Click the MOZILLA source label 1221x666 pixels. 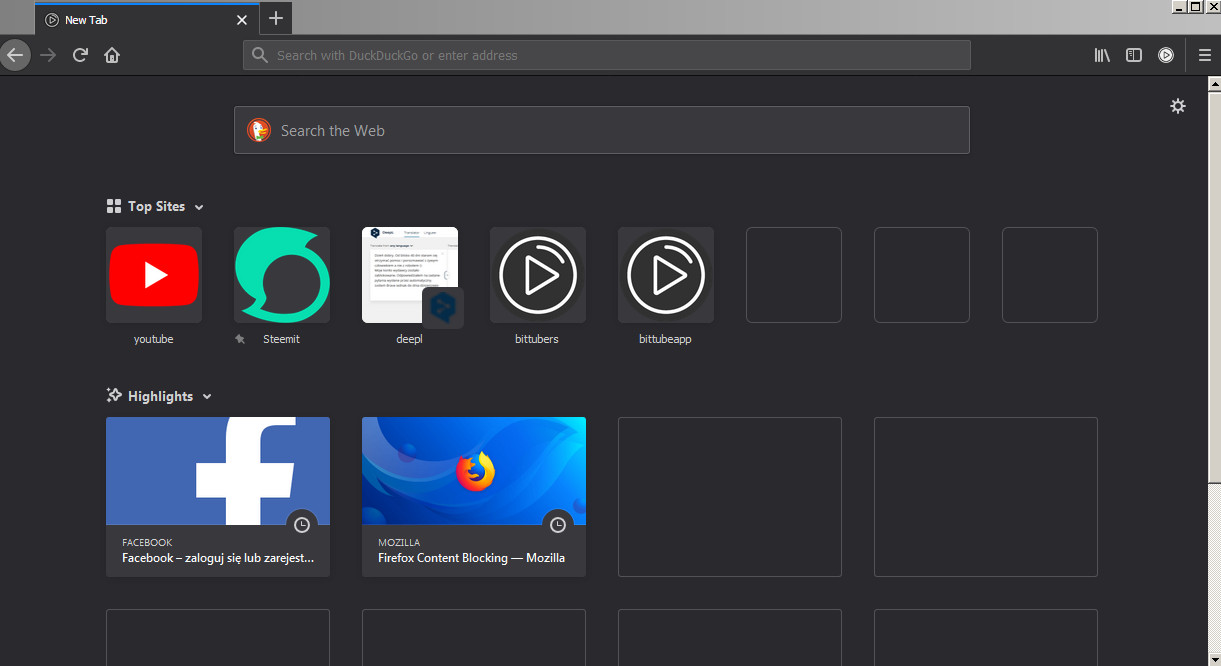click(x=399, y=542)
